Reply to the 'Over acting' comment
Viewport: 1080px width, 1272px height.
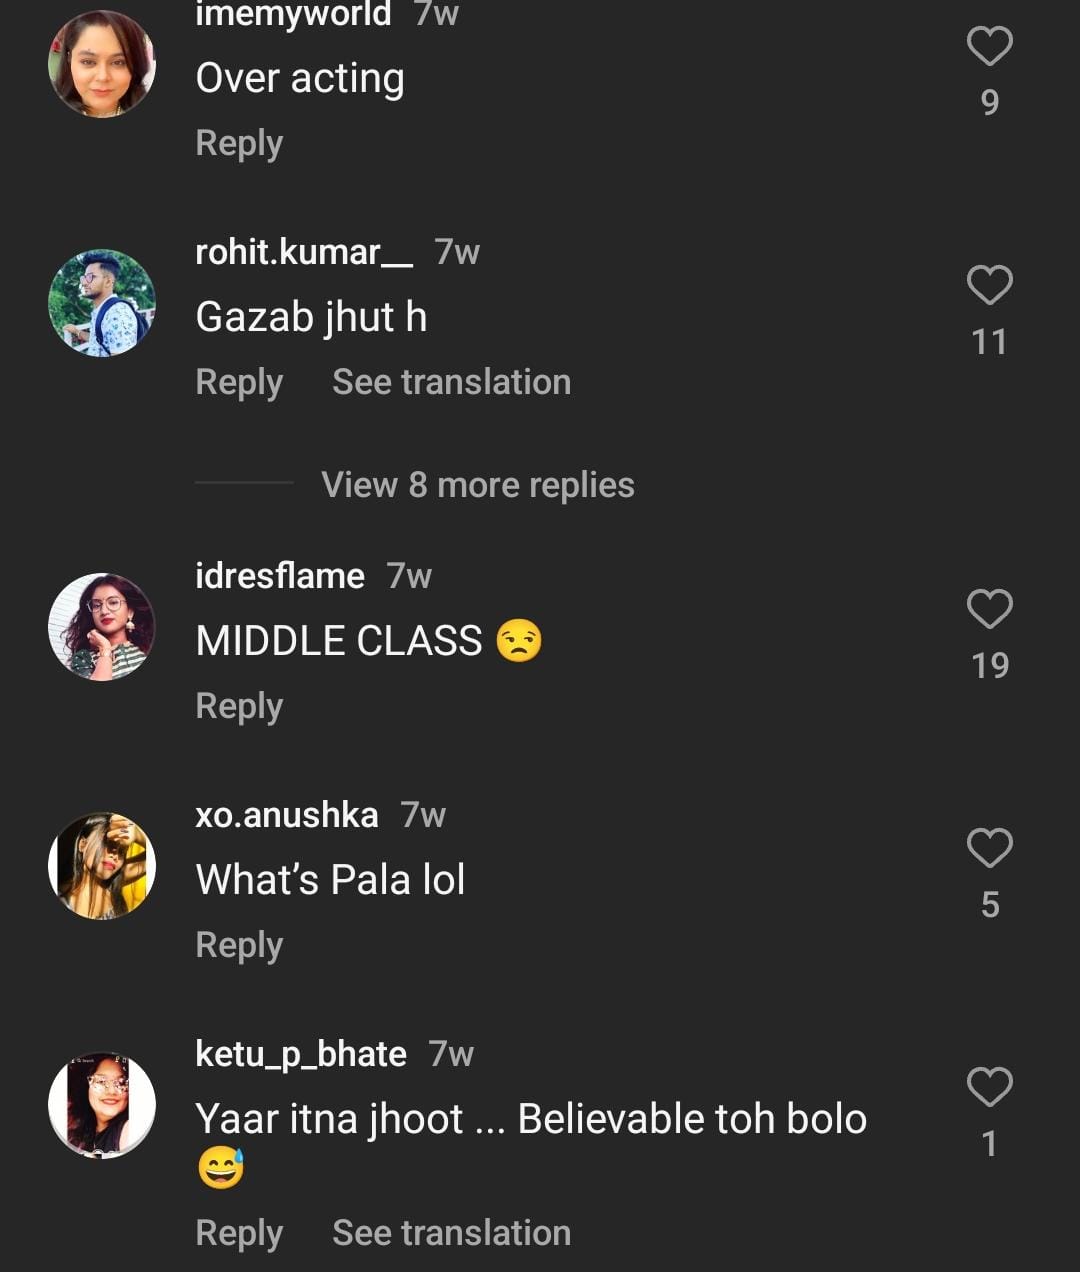coord(239,143)
